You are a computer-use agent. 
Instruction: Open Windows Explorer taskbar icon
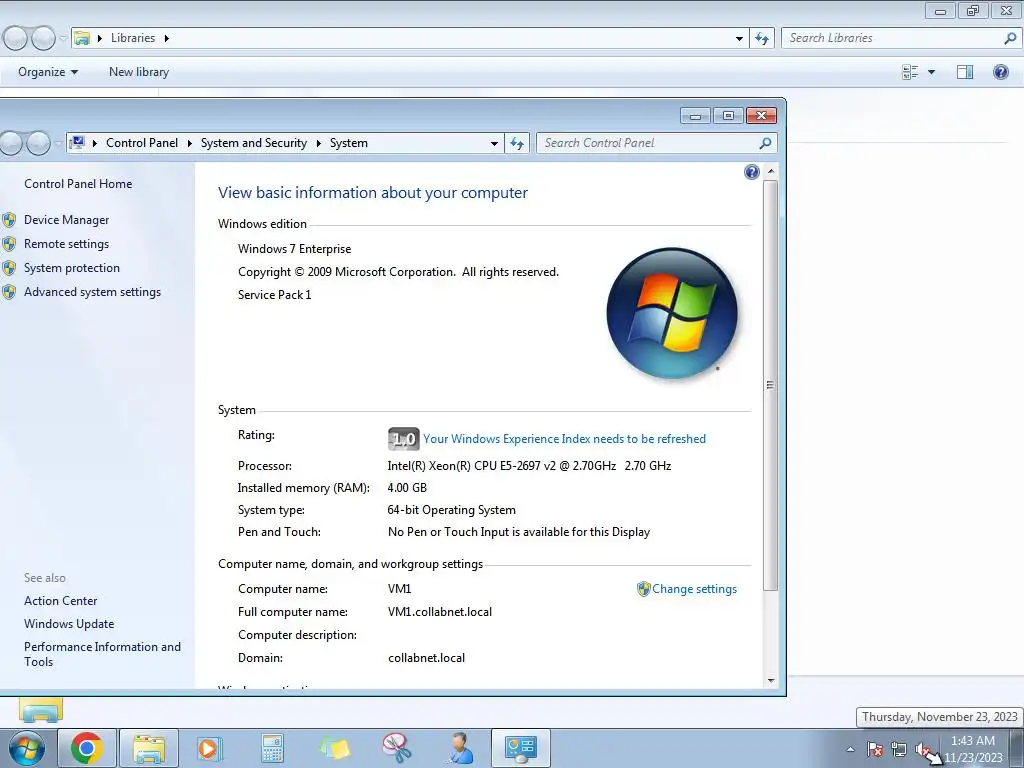[149, 748]
